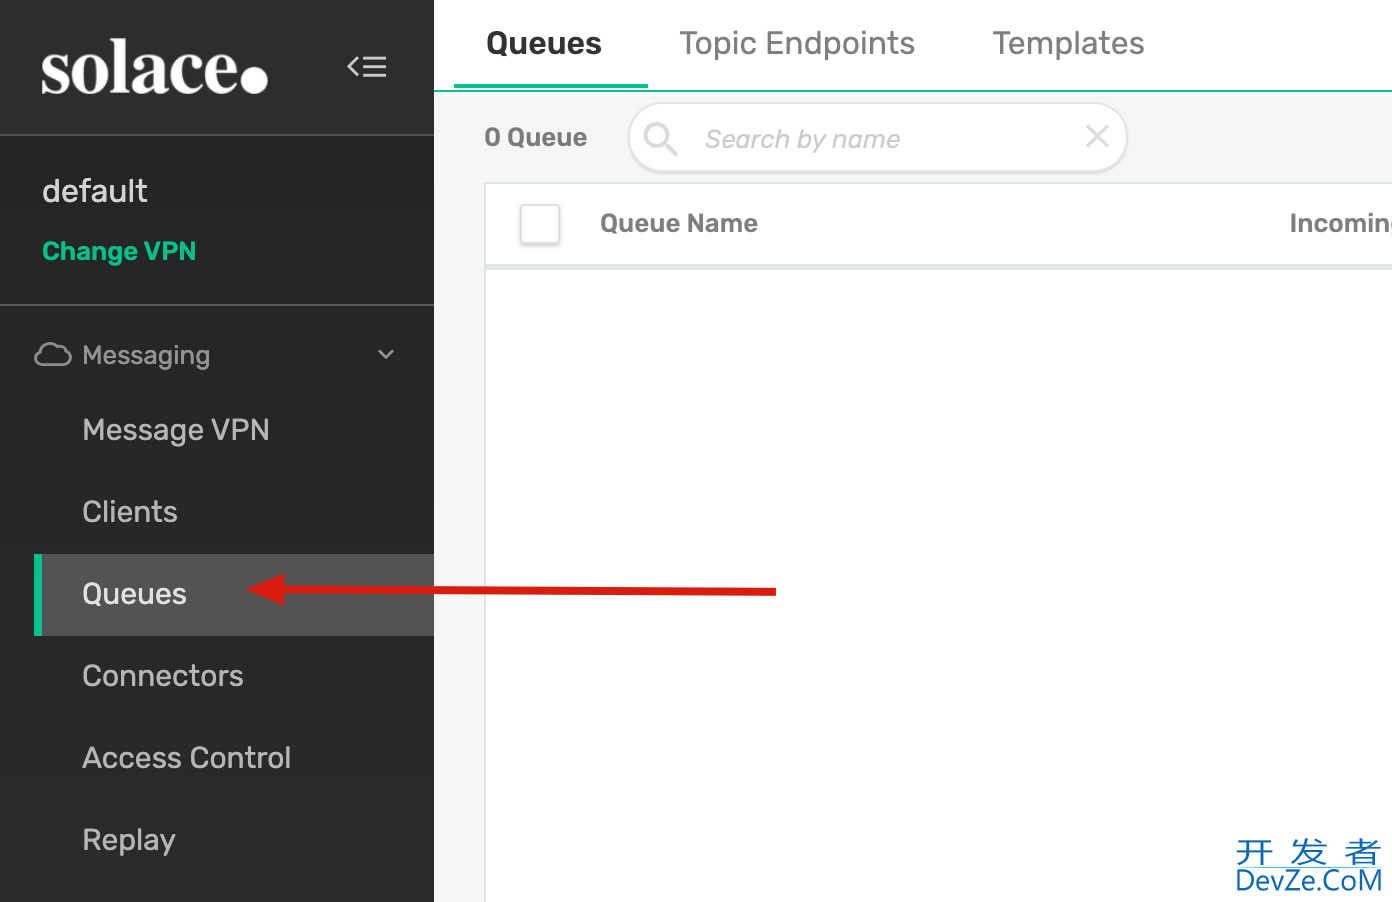Click the Solace logo
Image resolution: width=1392 pixels, height=902 pixels.
tap(154, 67)
